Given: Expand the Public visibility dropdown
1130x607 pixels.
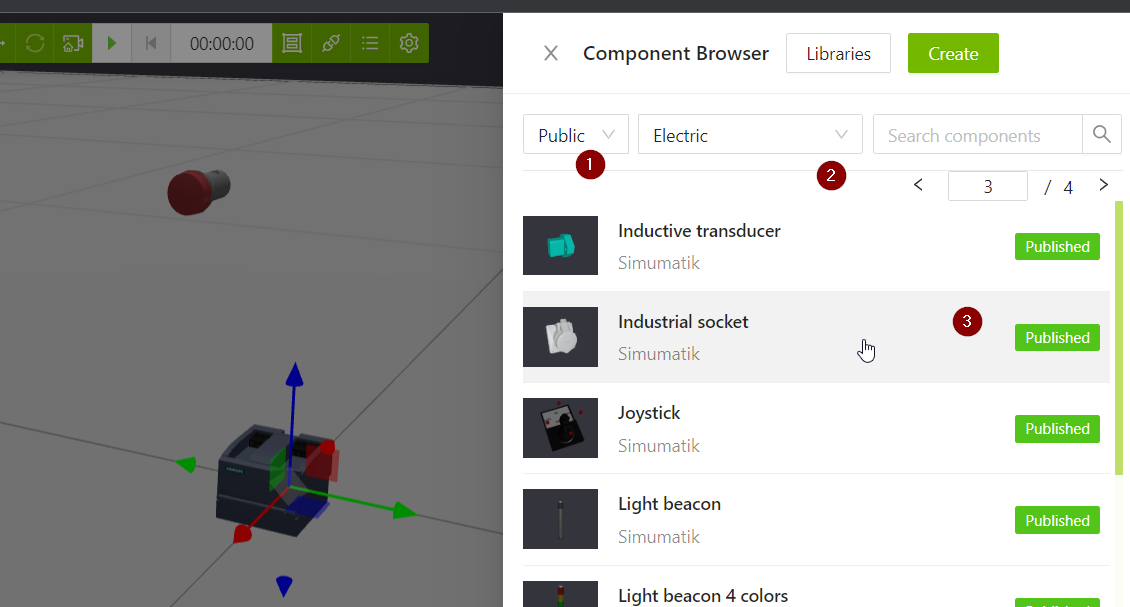Looking at the screenshot, I should pos(576,135).
